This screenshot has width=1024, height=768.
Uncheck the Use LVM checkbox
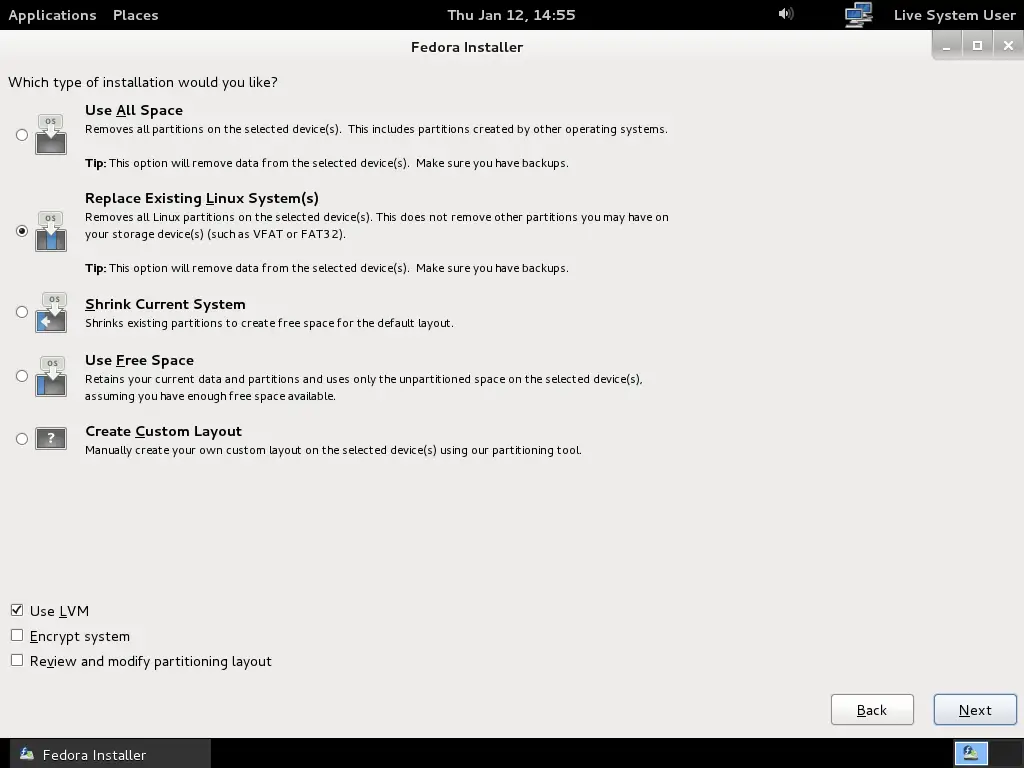17,610
